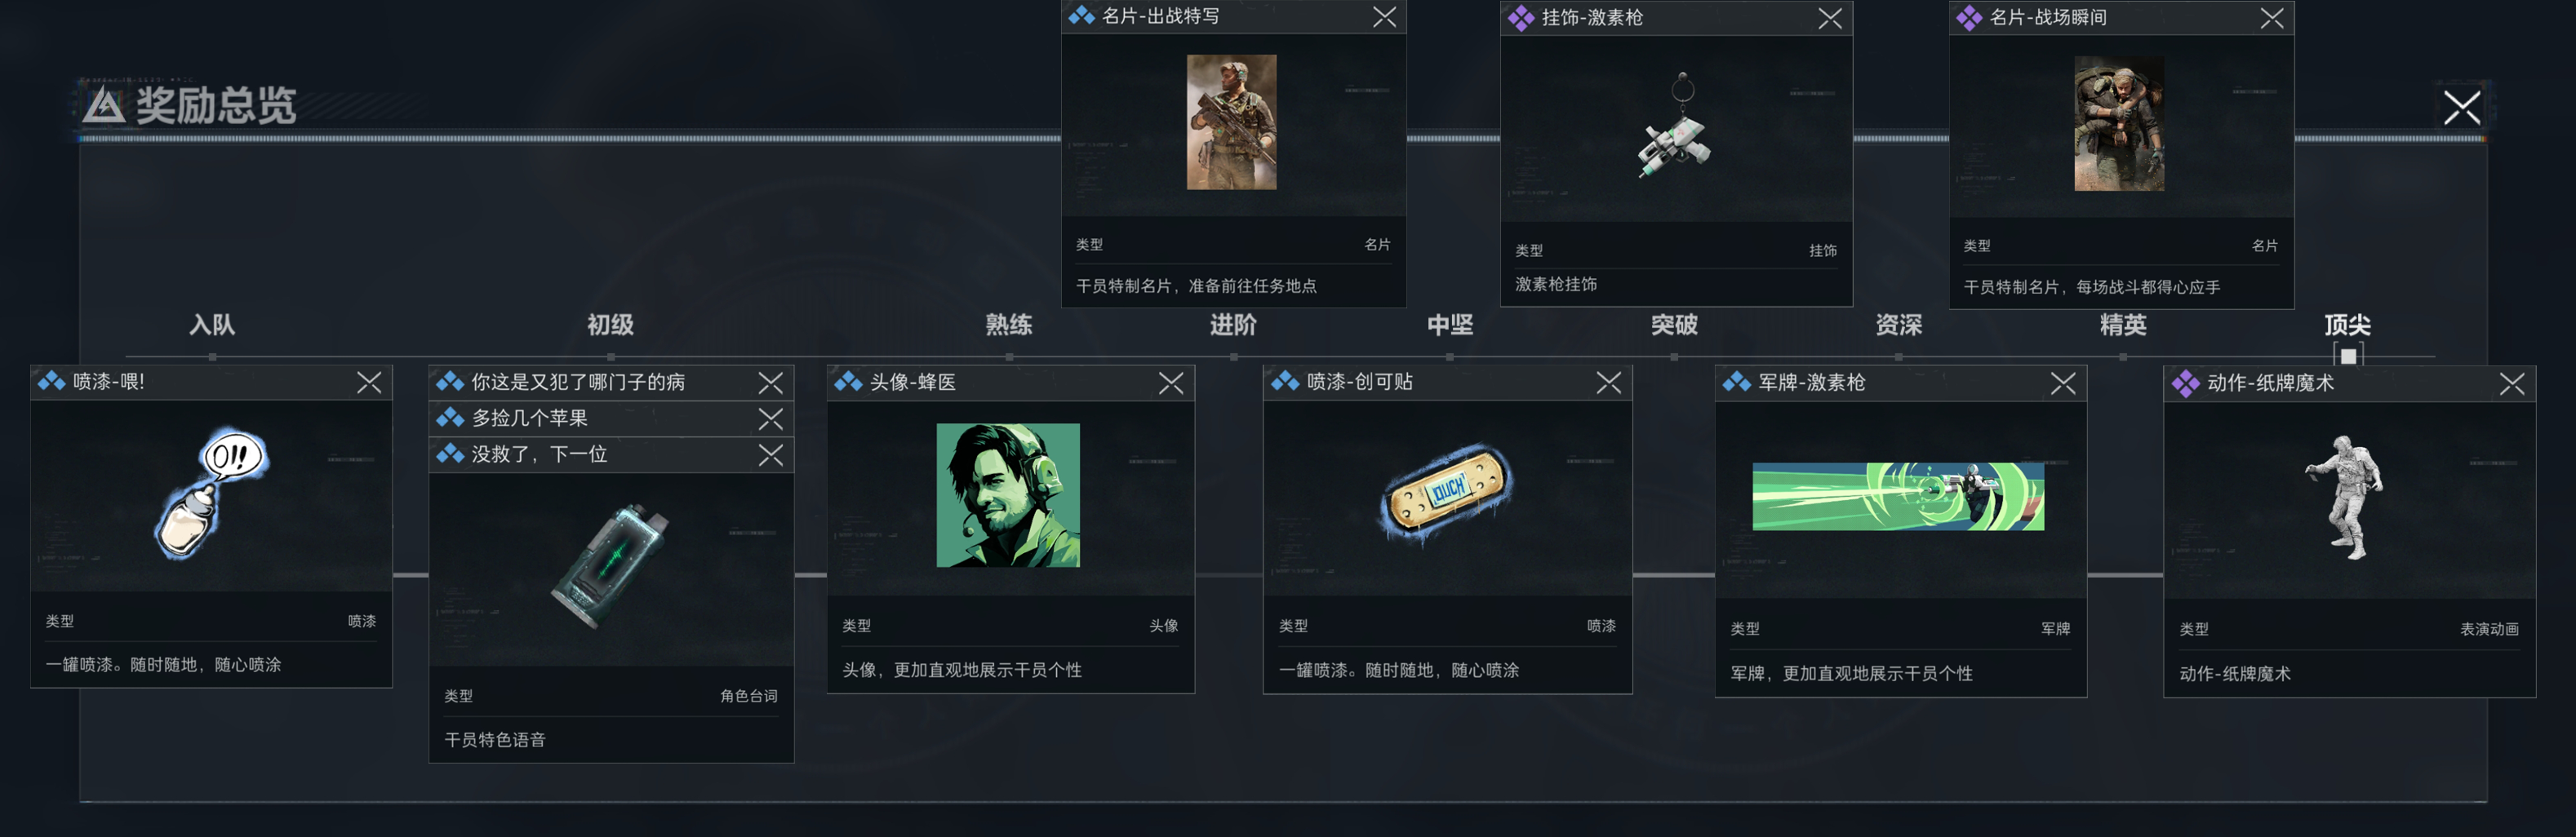Close the 喷漆-喂! tooltip card
Viewport: 2576px width, 837px height.
point(369,382)
